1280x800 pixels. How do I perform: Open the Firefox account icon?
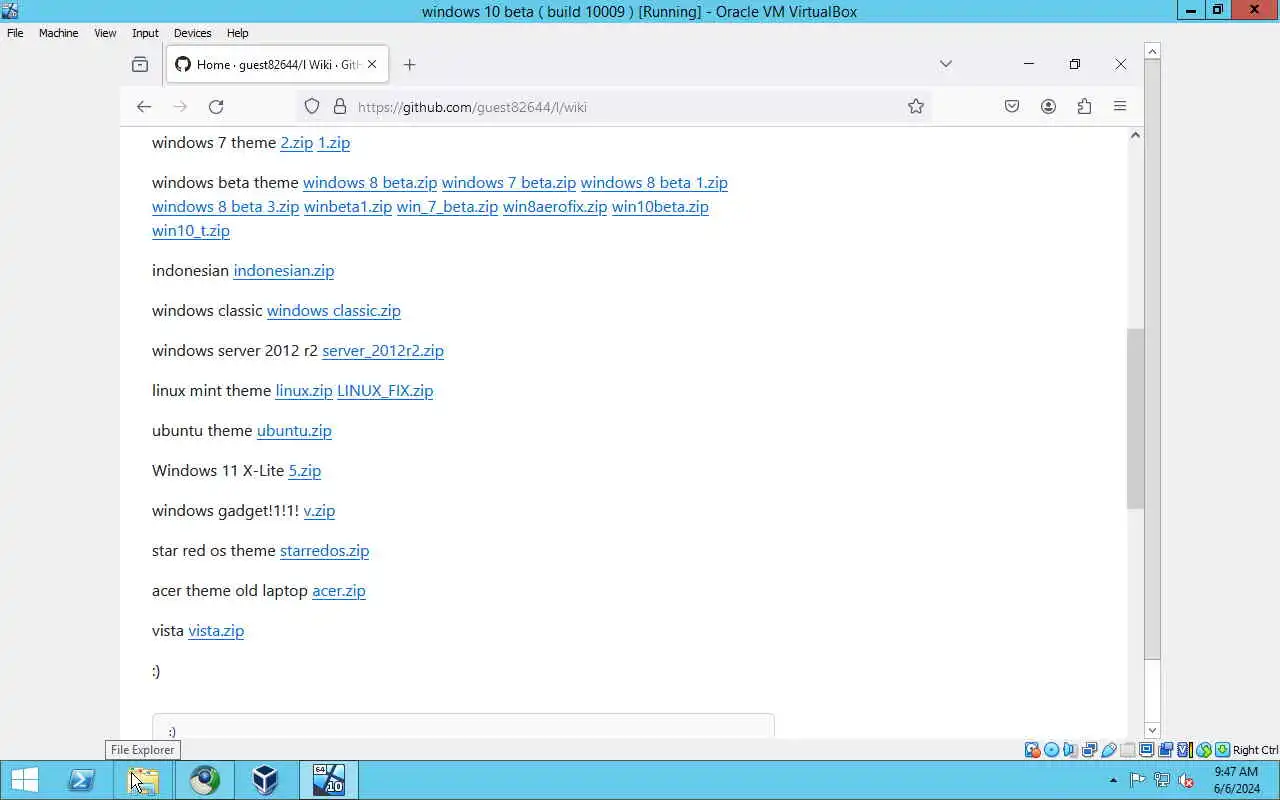point(1048,106)
